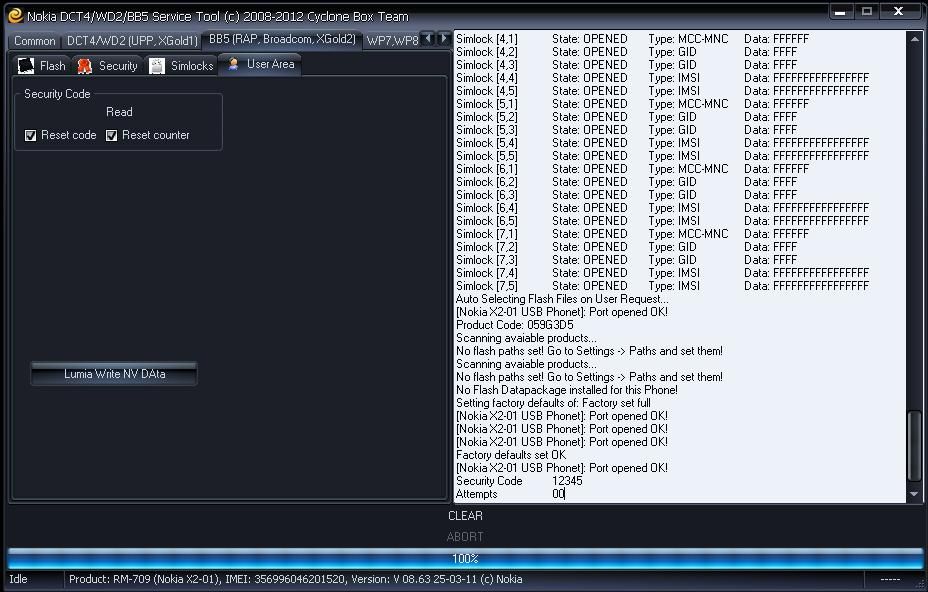Image resolution: width=928 pixels, height=592 pixels.
Task: Click the User Area person icon
Action: point(234,64)
